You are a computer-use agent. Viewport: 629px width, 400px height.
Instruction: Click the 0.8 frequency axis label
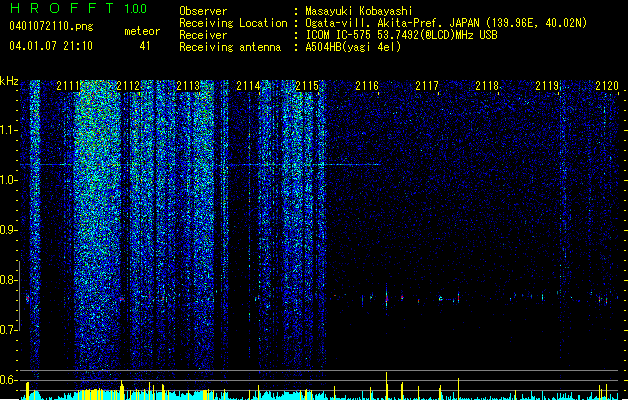[x=8, y=280]
